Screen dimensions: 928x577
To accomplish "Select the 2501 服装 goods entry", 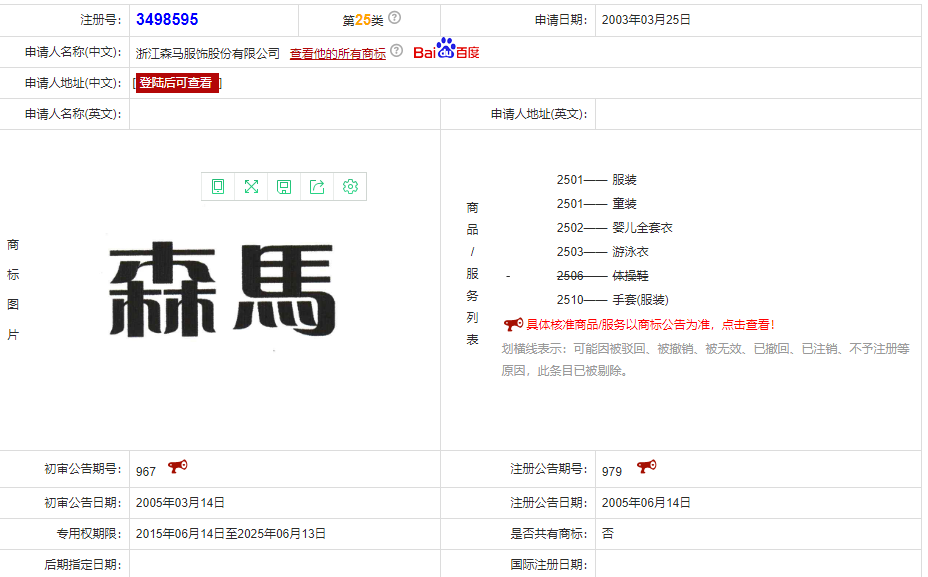I will pos(597,181).
